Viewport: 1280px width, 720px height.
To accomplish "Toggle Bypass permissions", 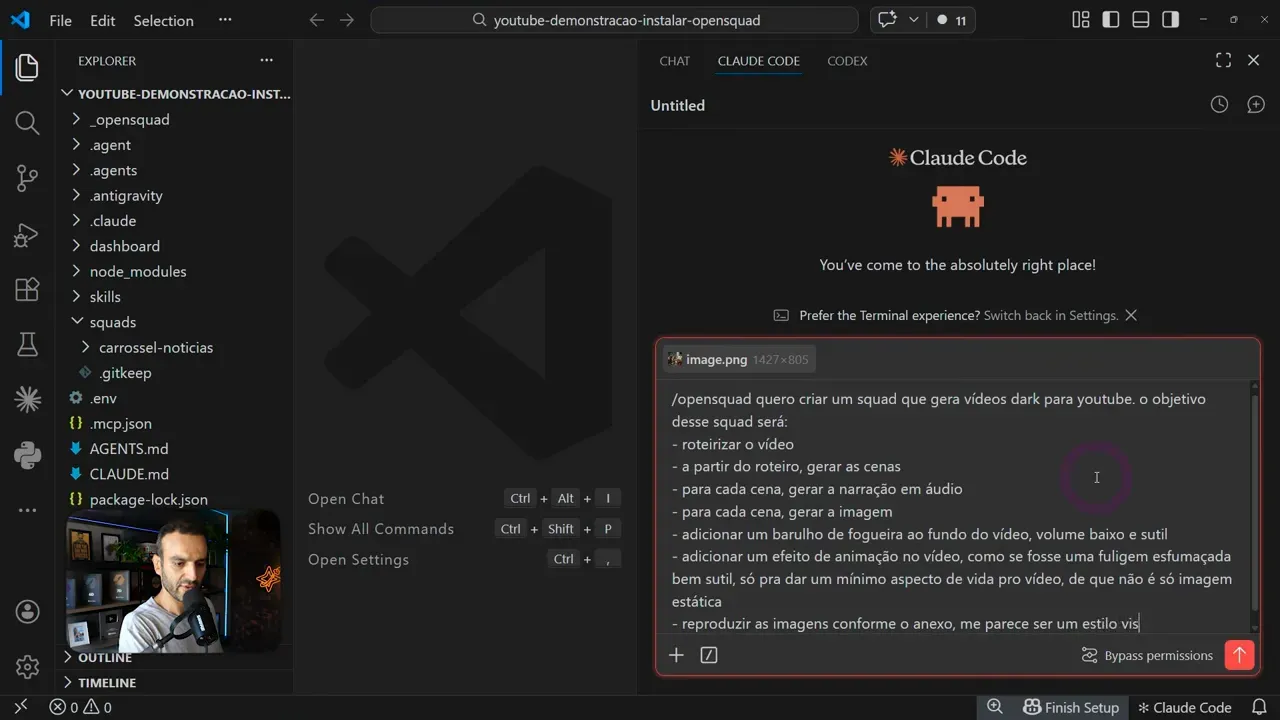I will (x=1148, y=655).
